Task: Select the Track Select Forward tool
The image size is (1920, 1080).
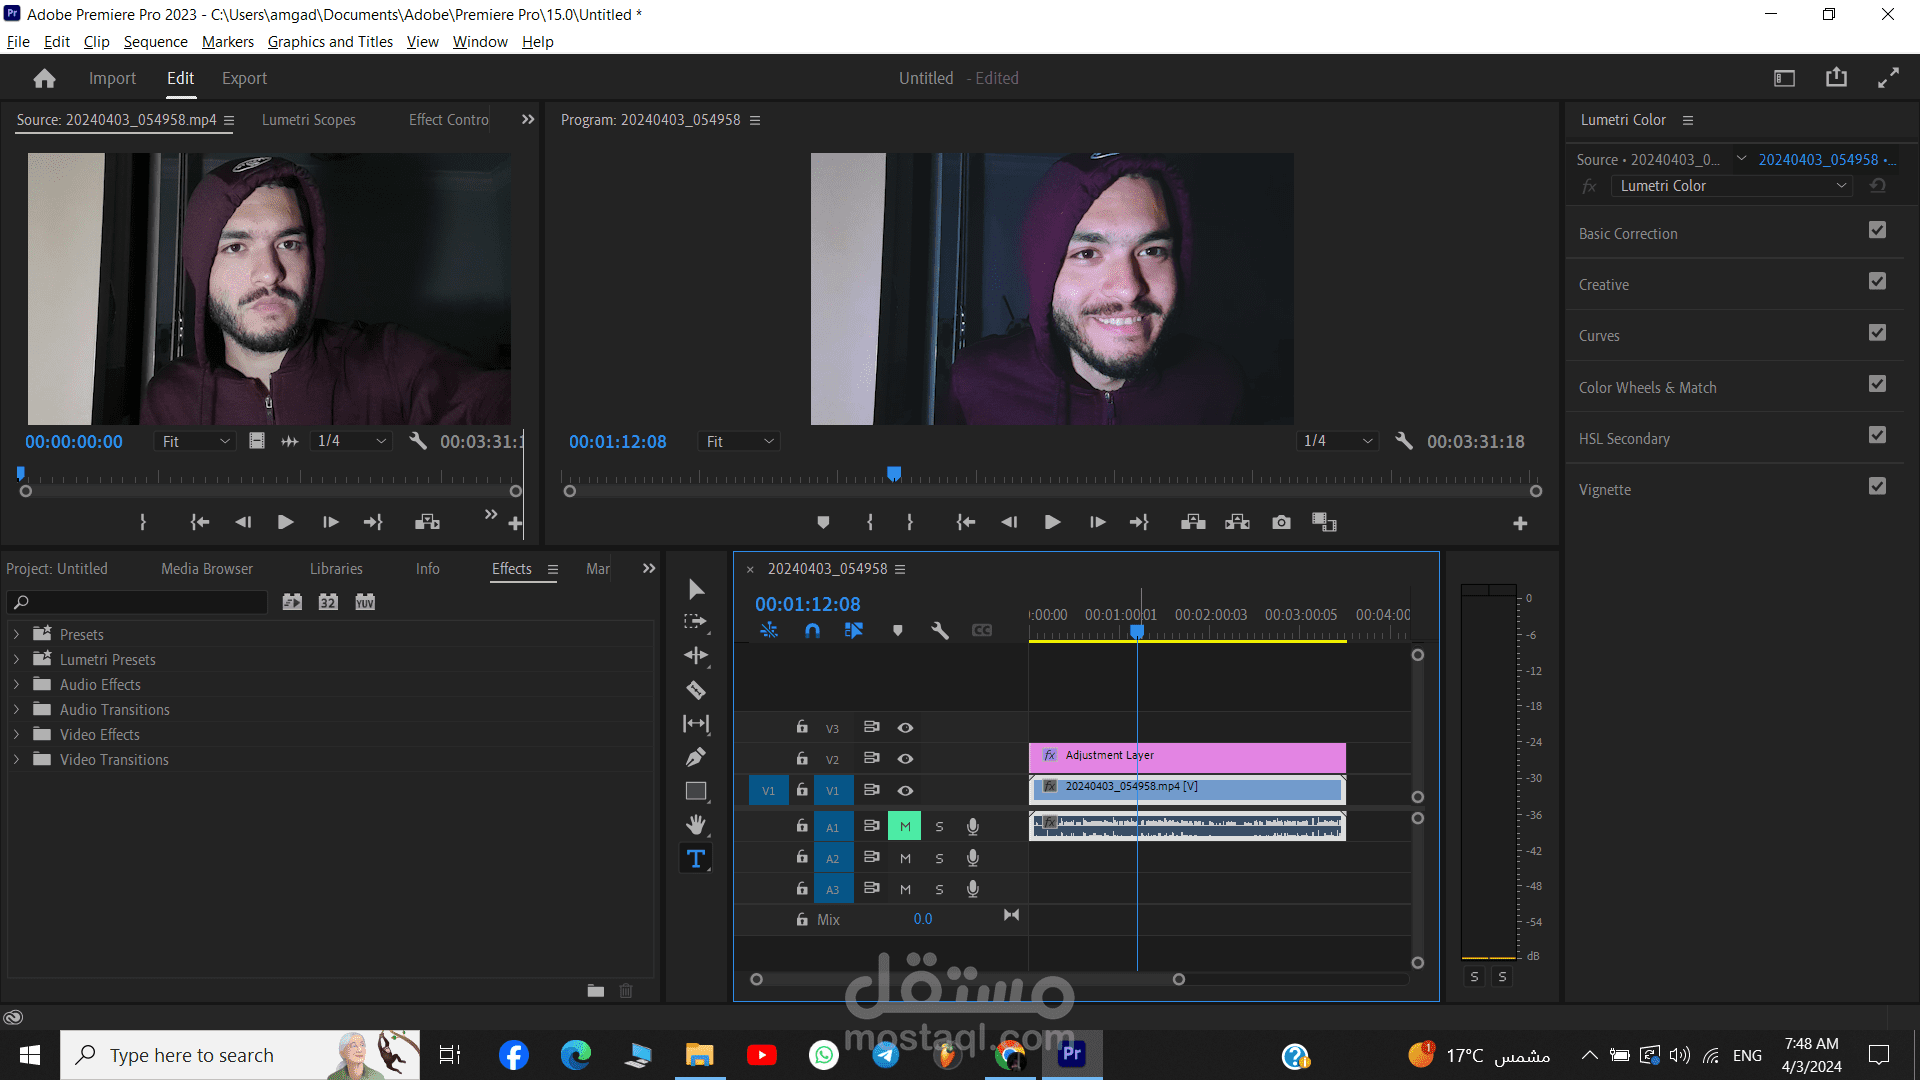Action: click(696, 622)
